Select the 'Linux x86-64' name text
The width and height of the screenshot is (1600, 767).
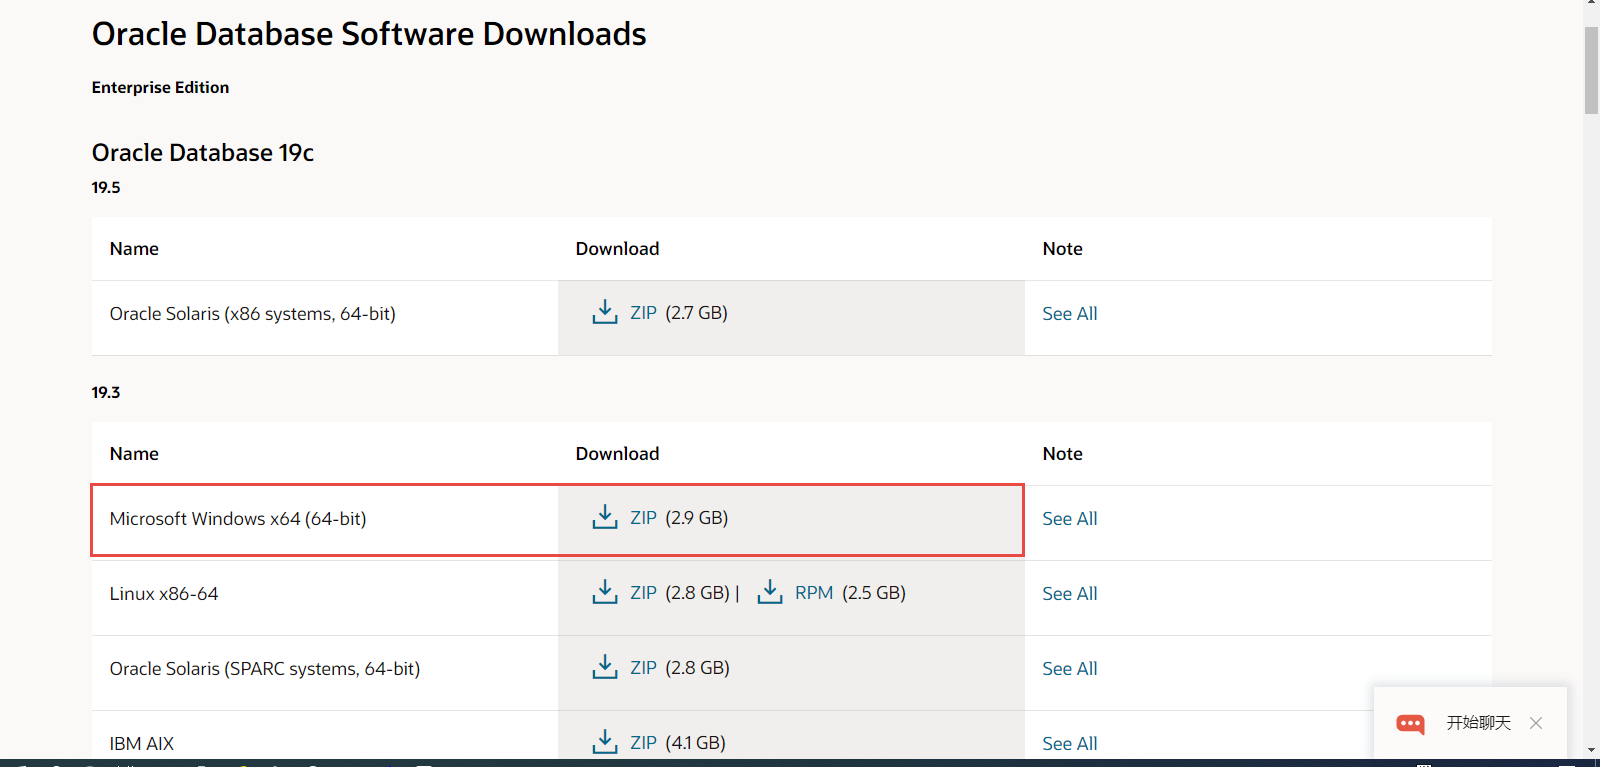(x=164, y=594)
